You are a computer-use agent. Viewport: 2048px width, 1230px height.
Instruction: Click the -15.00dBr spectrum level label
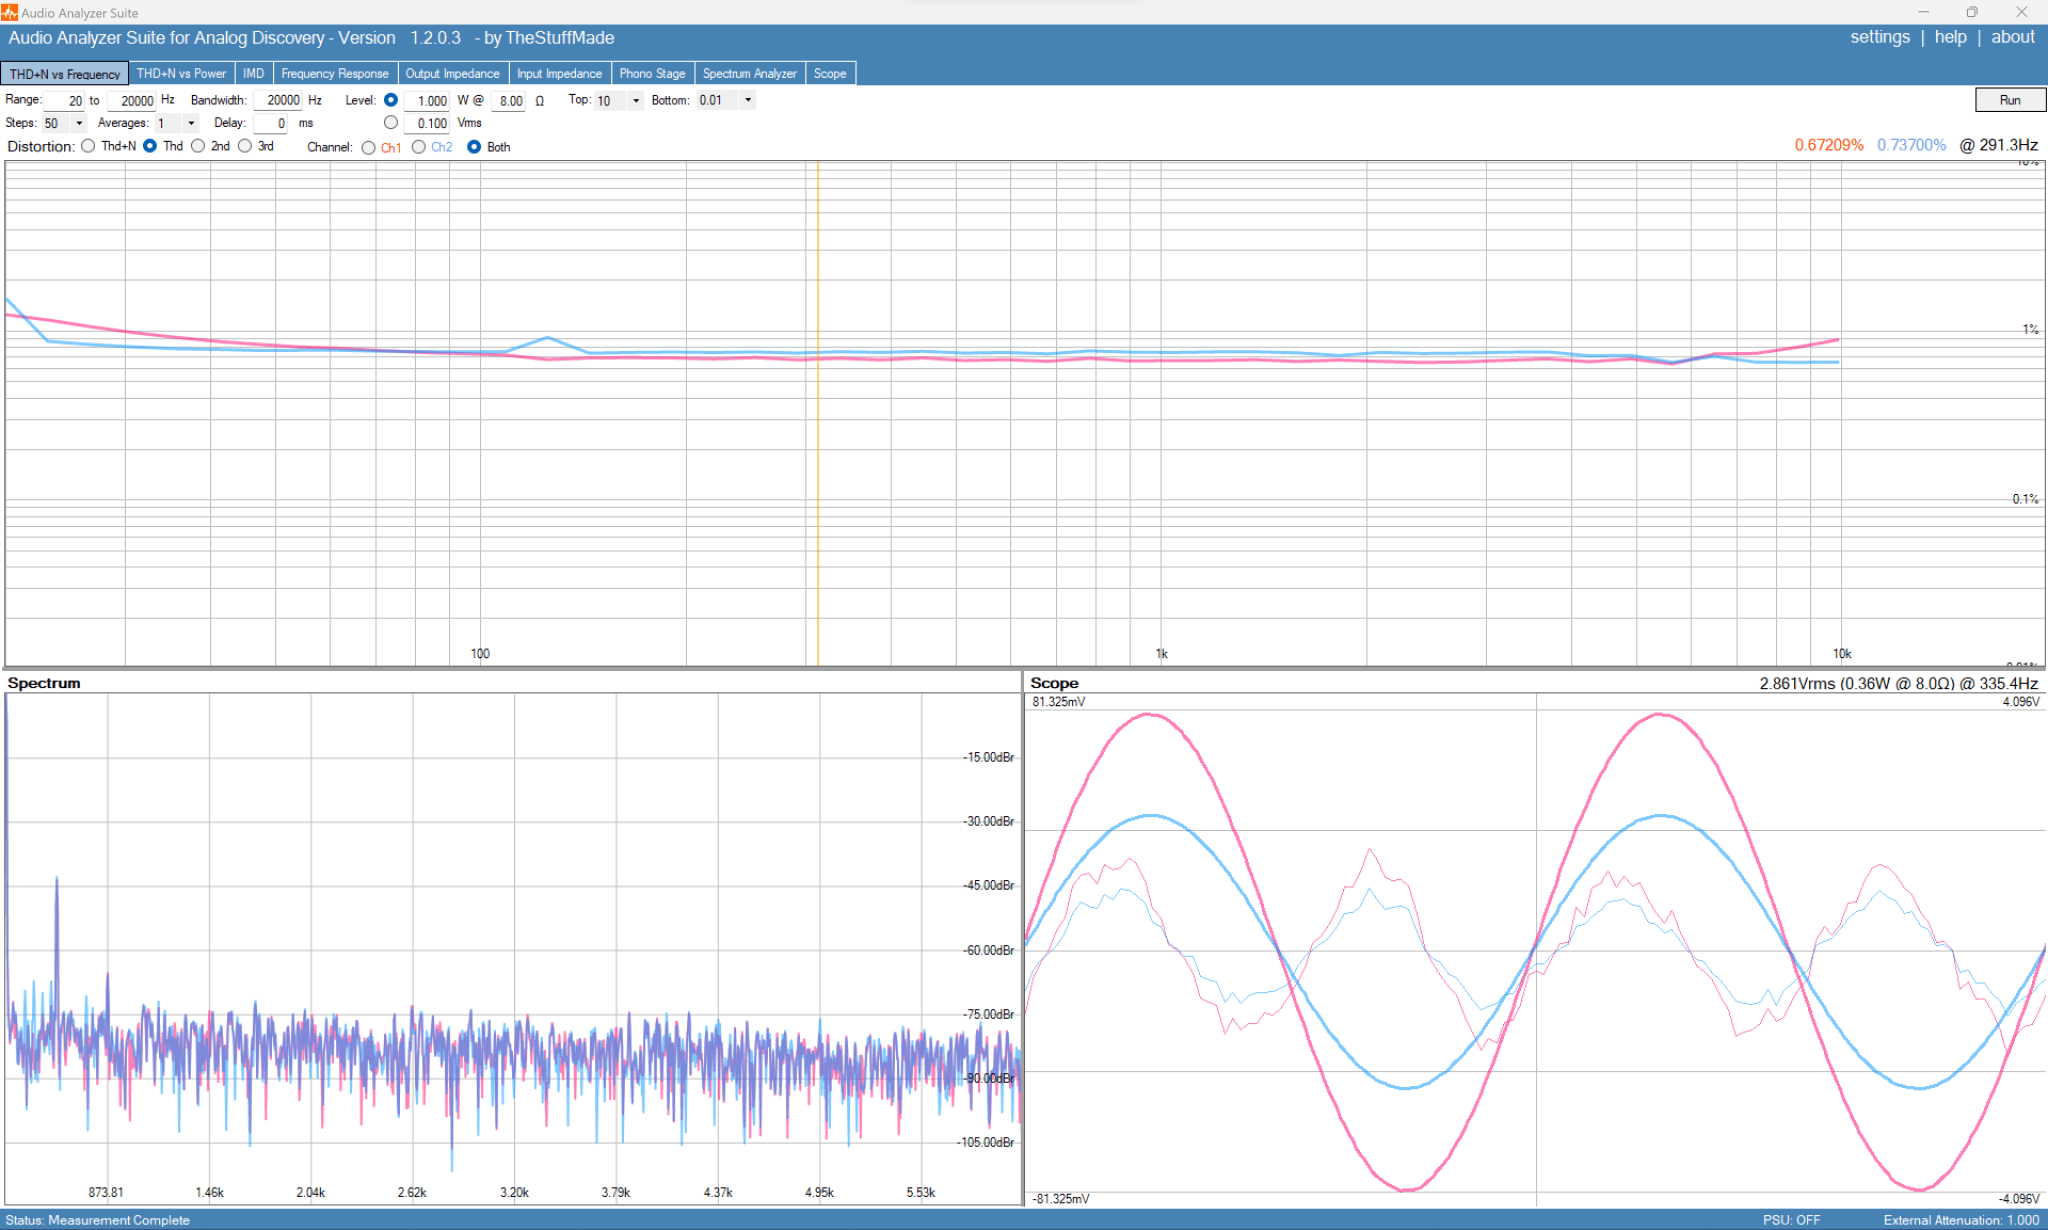point(988,757)
